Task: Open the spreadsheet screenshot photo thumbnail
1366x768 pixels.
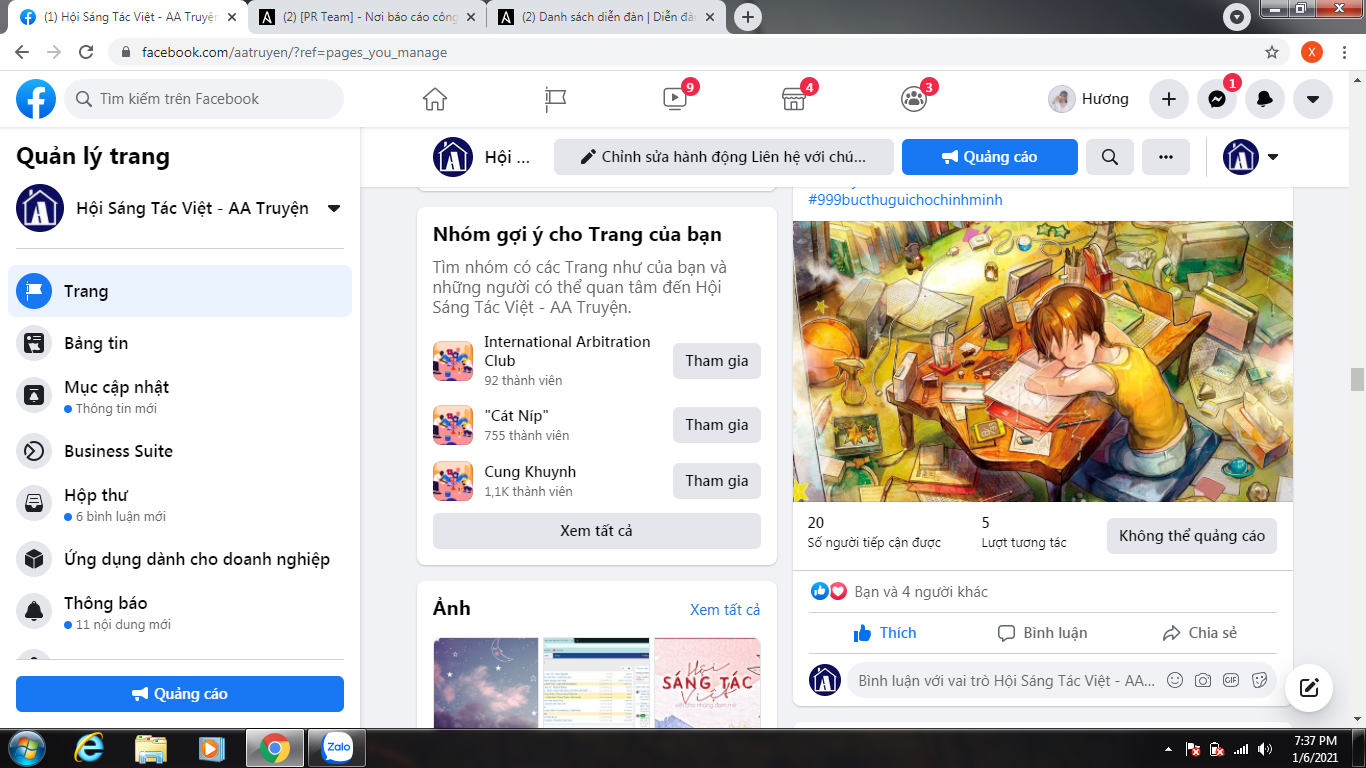Action: pyautogui.click(x=597, y=682)
